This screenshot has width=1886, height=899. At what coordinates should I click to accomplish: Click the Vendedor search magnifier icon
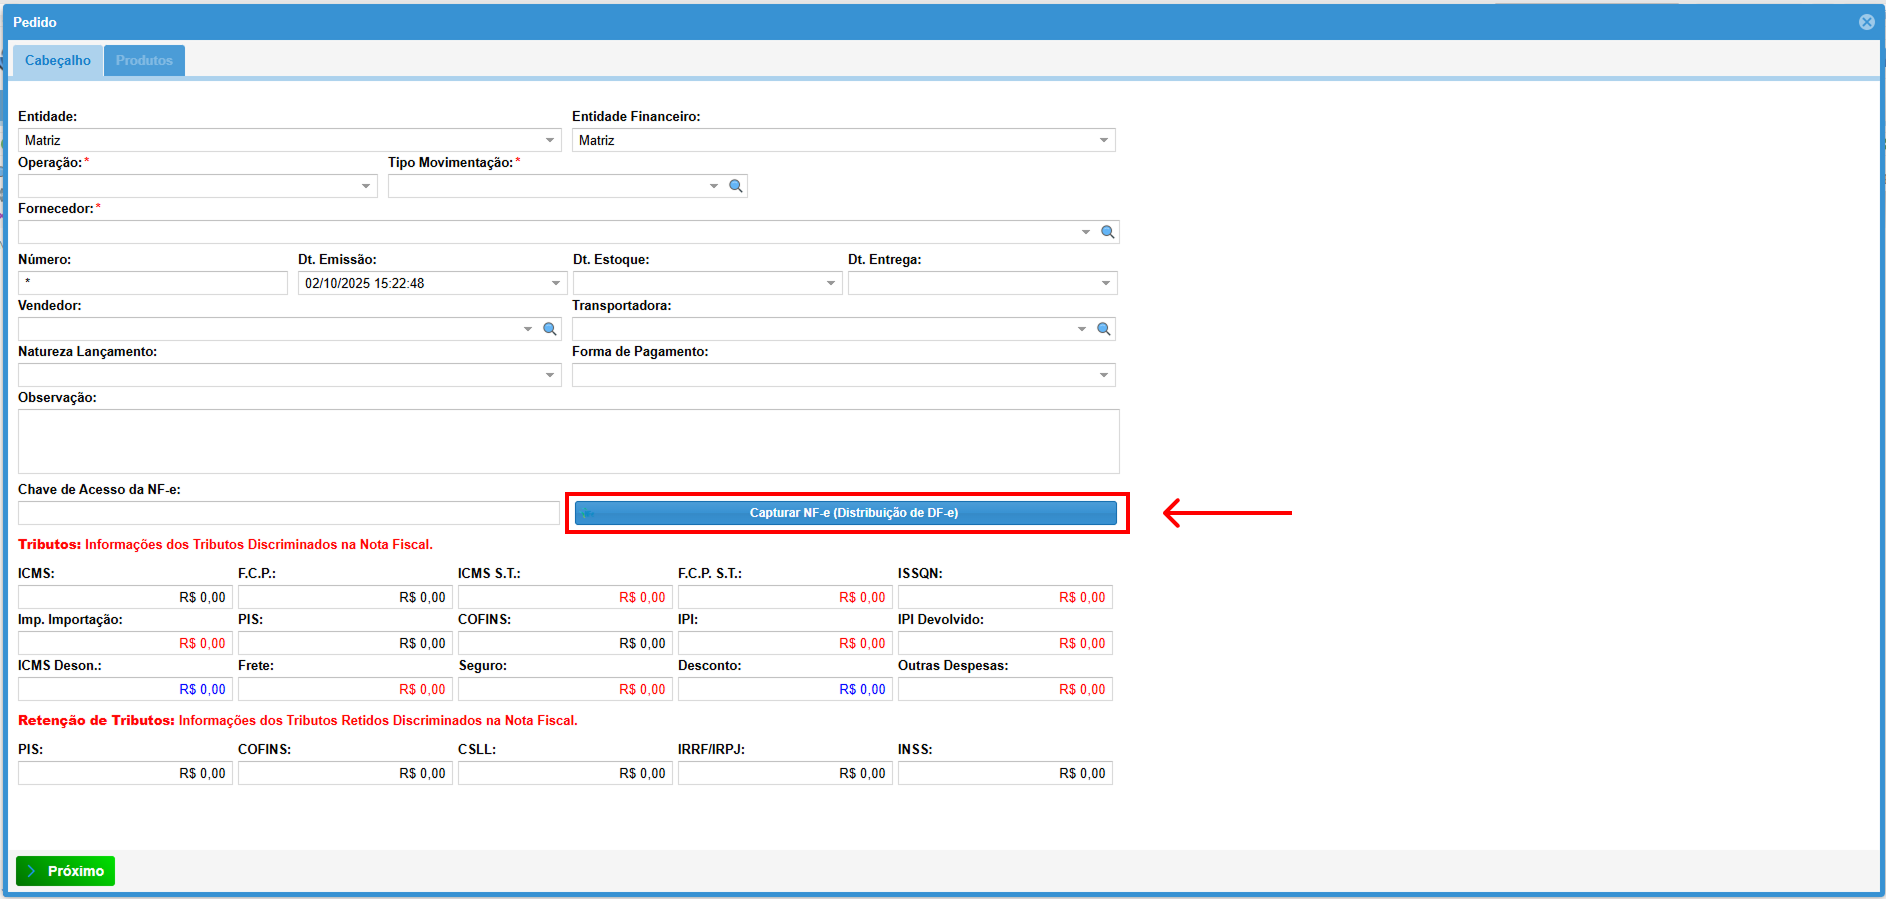pyautogui.click(x=549, y=329)
